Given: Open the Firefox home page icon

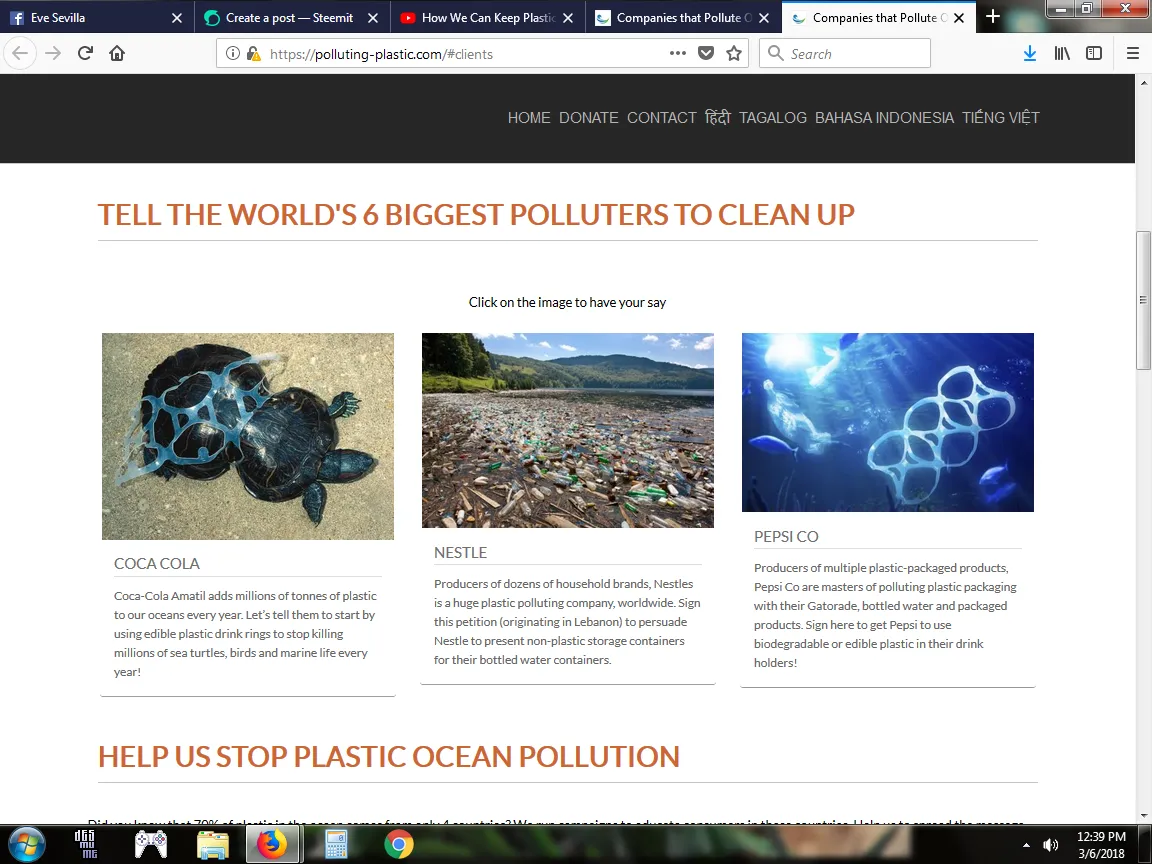Looking at the screenshot, I should (x=117, y=53).
